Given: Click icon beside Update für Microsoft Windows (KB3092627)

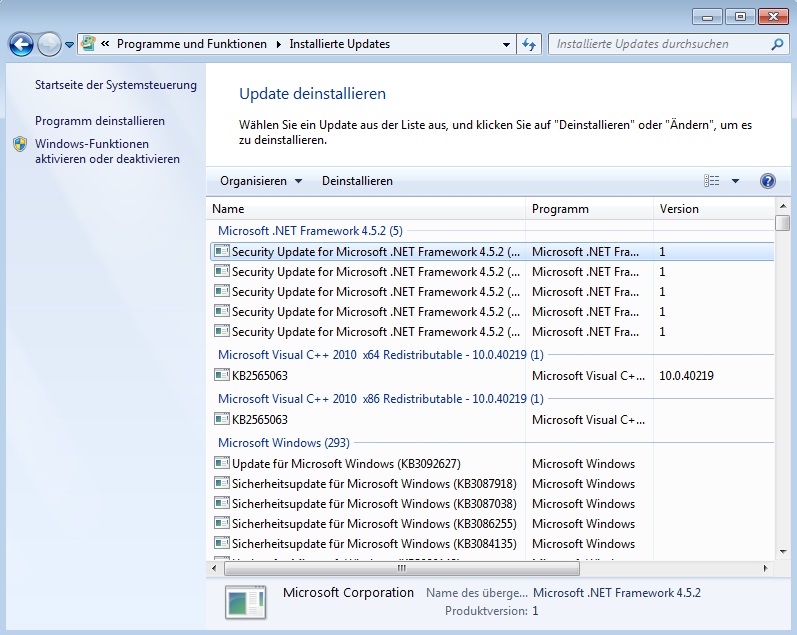Looking at the screenshot, I should (222, 463).
